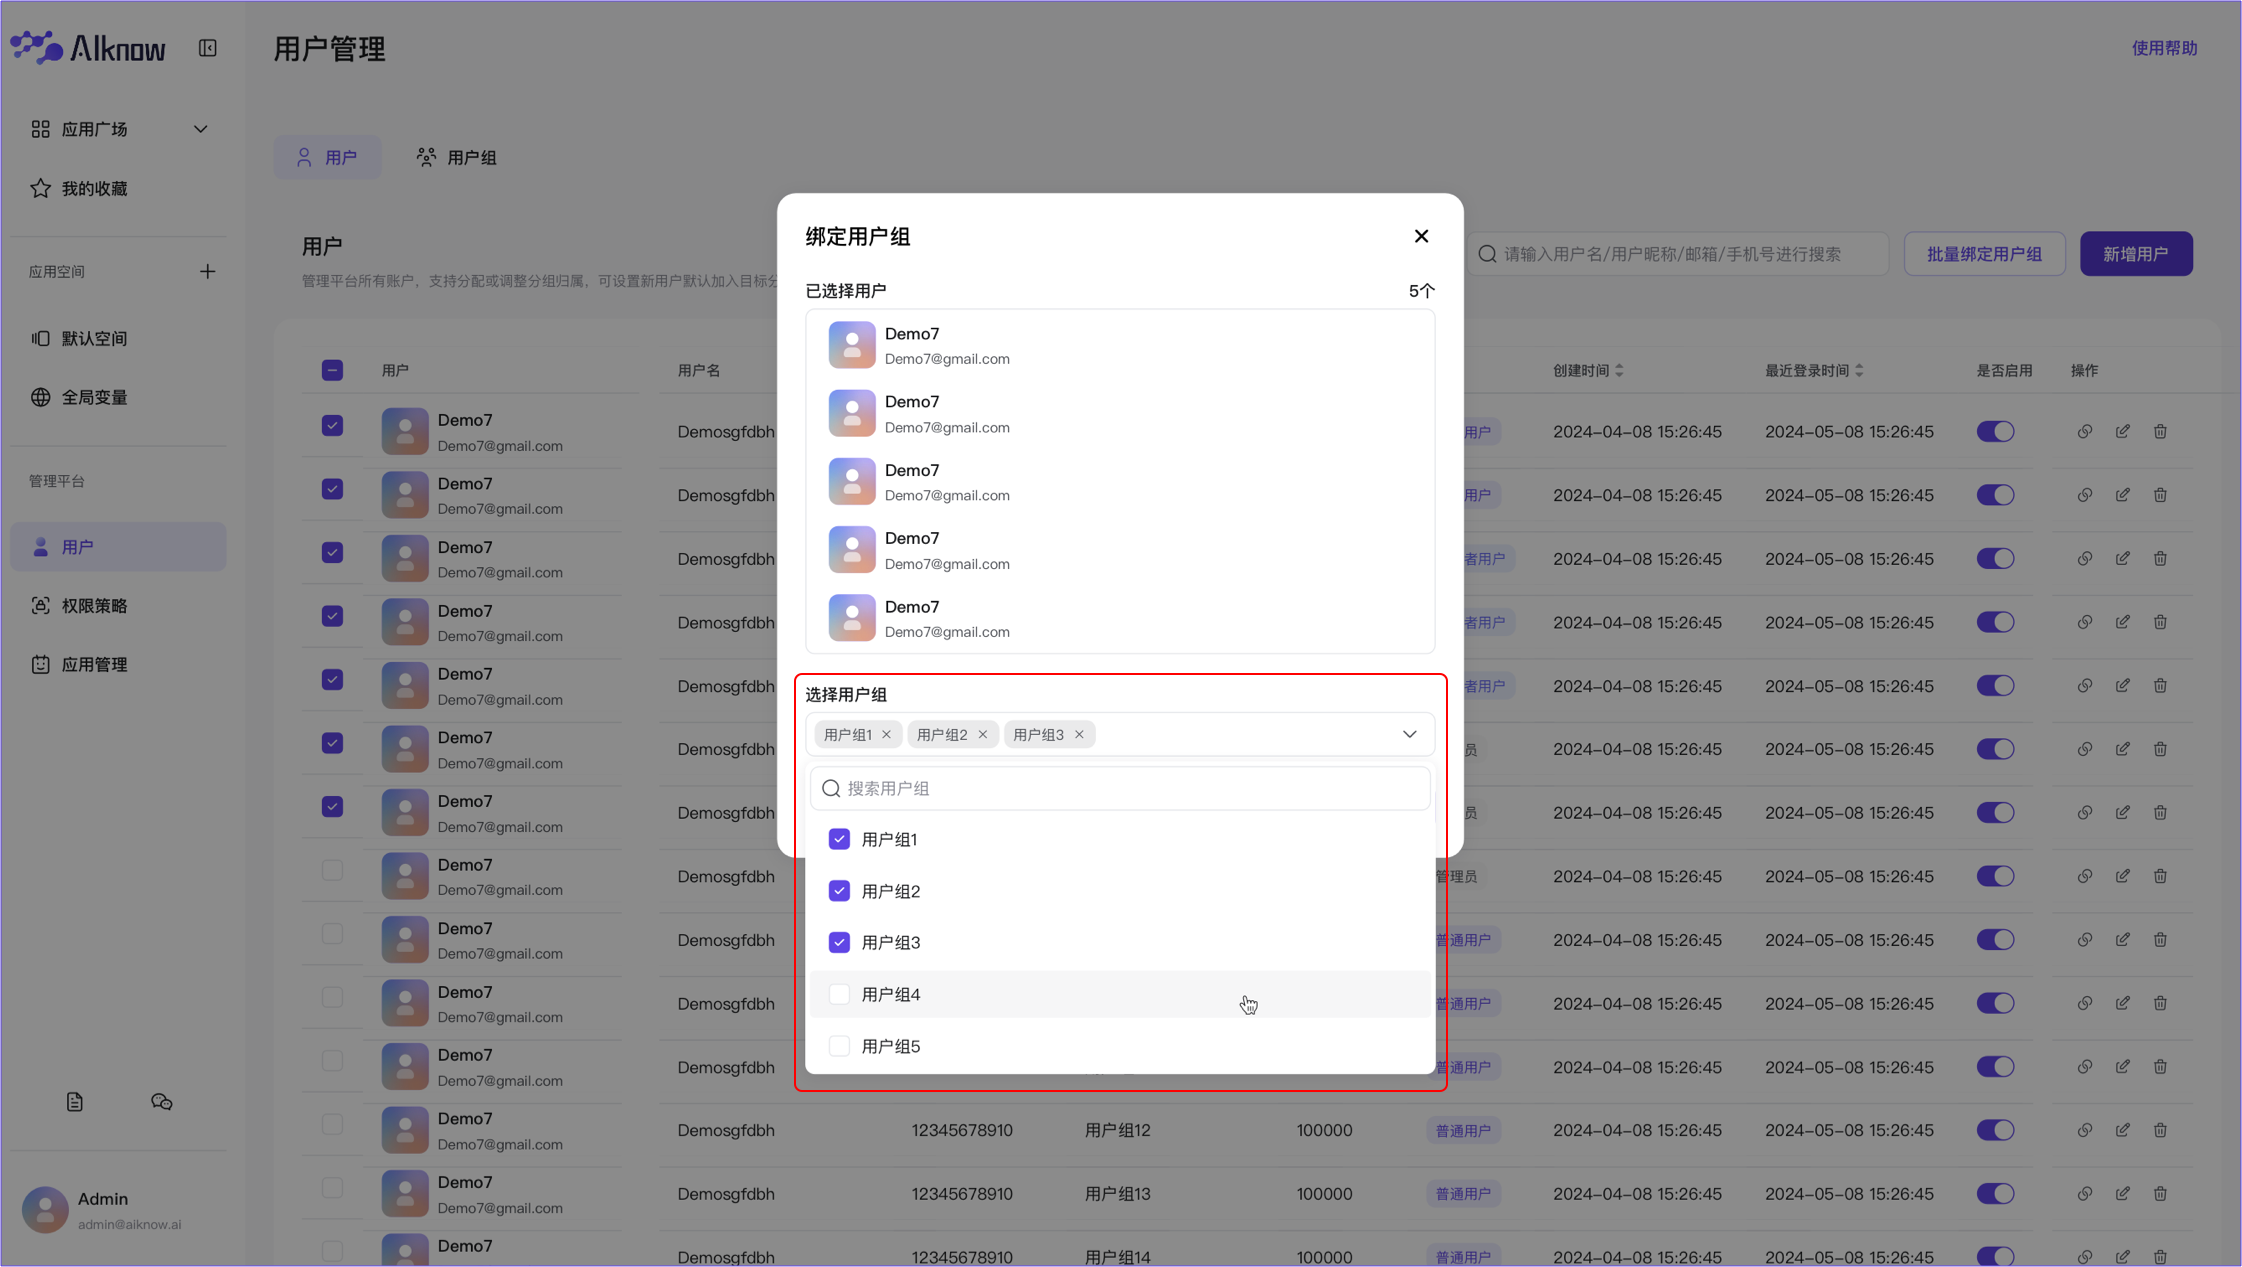Screen dimensions: 2242x1267
Task: Click the plus icon beside 应用空间
Action: 207,271
